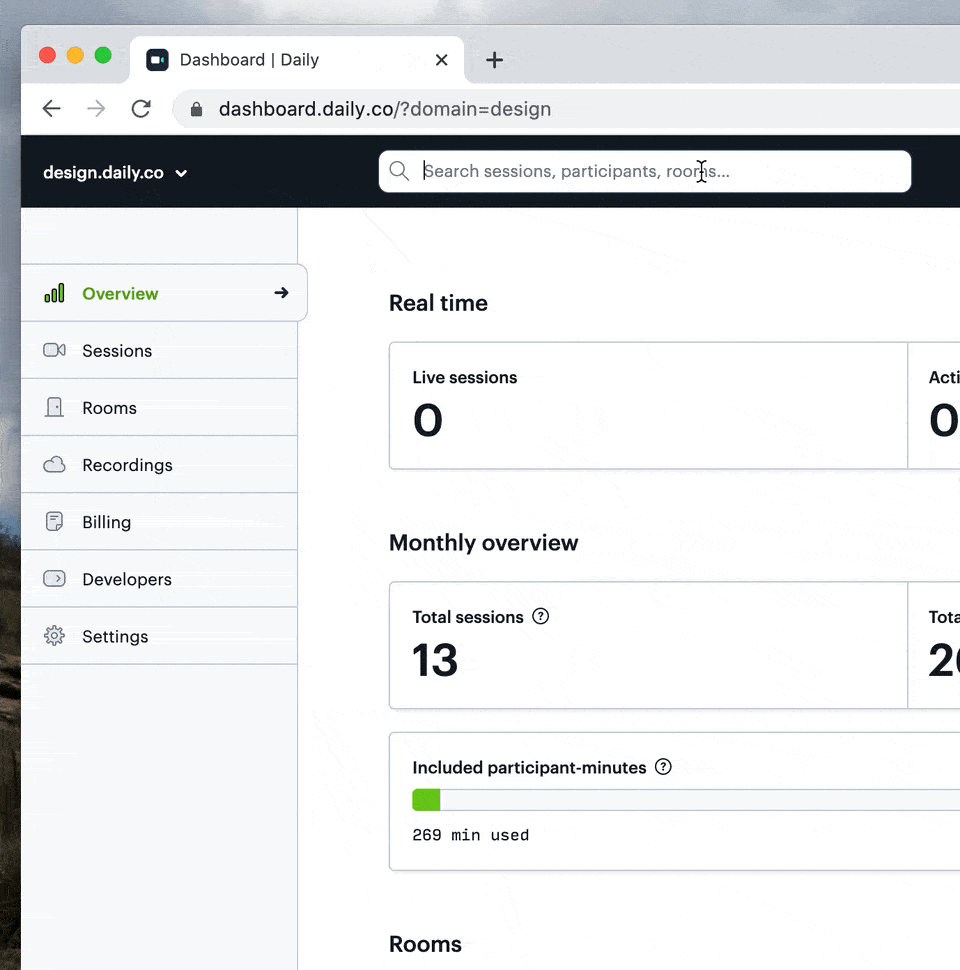Close the Dashboard | Daily tab
Image resolution: width=960 pixels, height=970 pixels.
(x=442, y=60)
